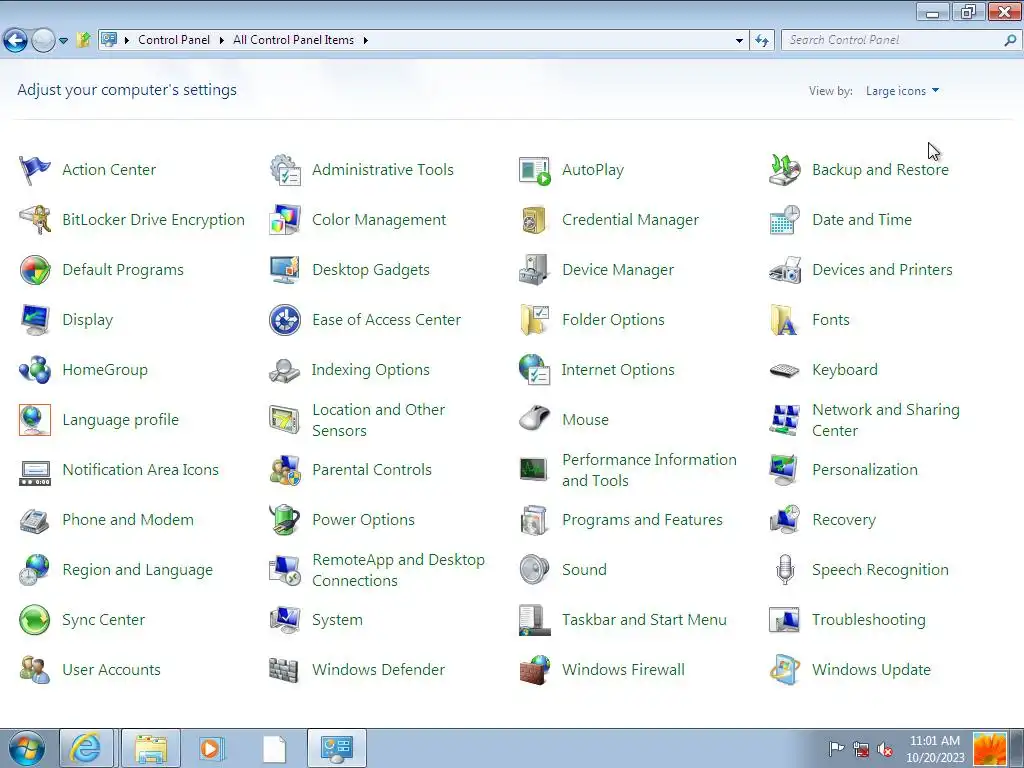Launch Internet Explorer from the taskbar

(x=86, y=748)
